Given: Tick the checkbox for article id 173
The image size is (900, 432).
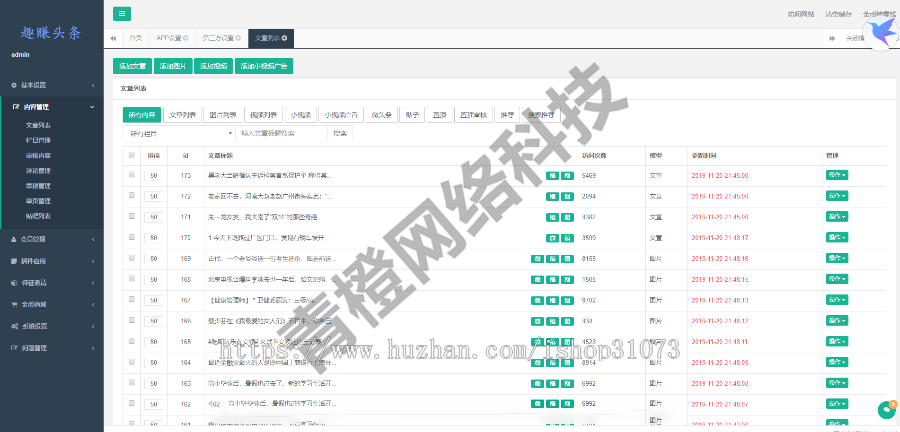Looking at the screenshot, I should pyautogui.click(x=132, y=175).
